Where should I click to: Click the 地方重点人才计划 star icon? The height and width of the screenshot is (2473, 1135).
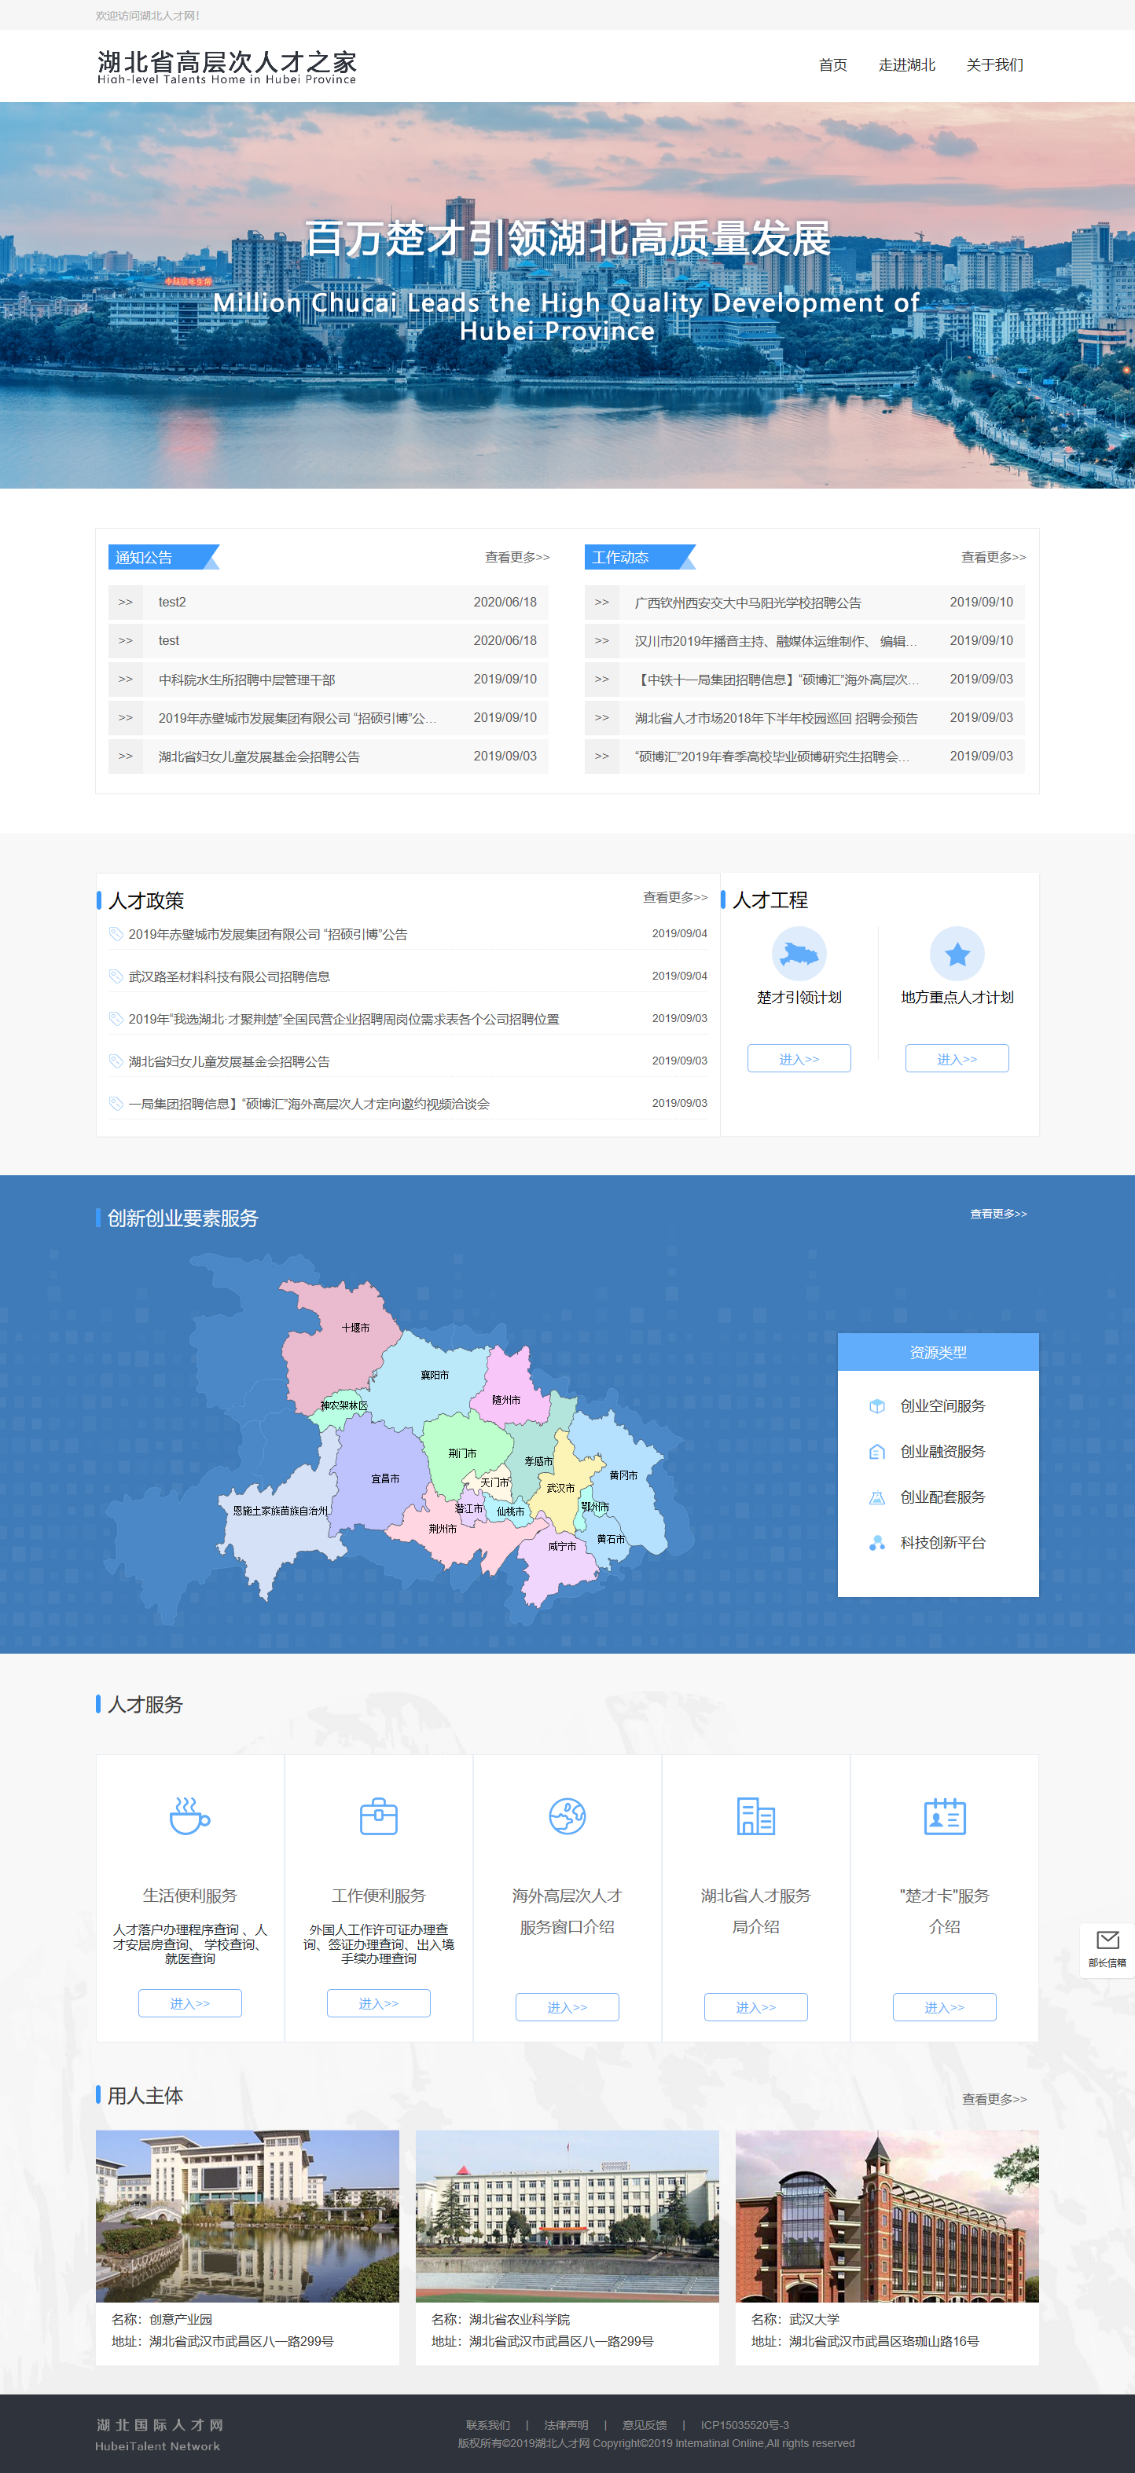coord(957,954)
